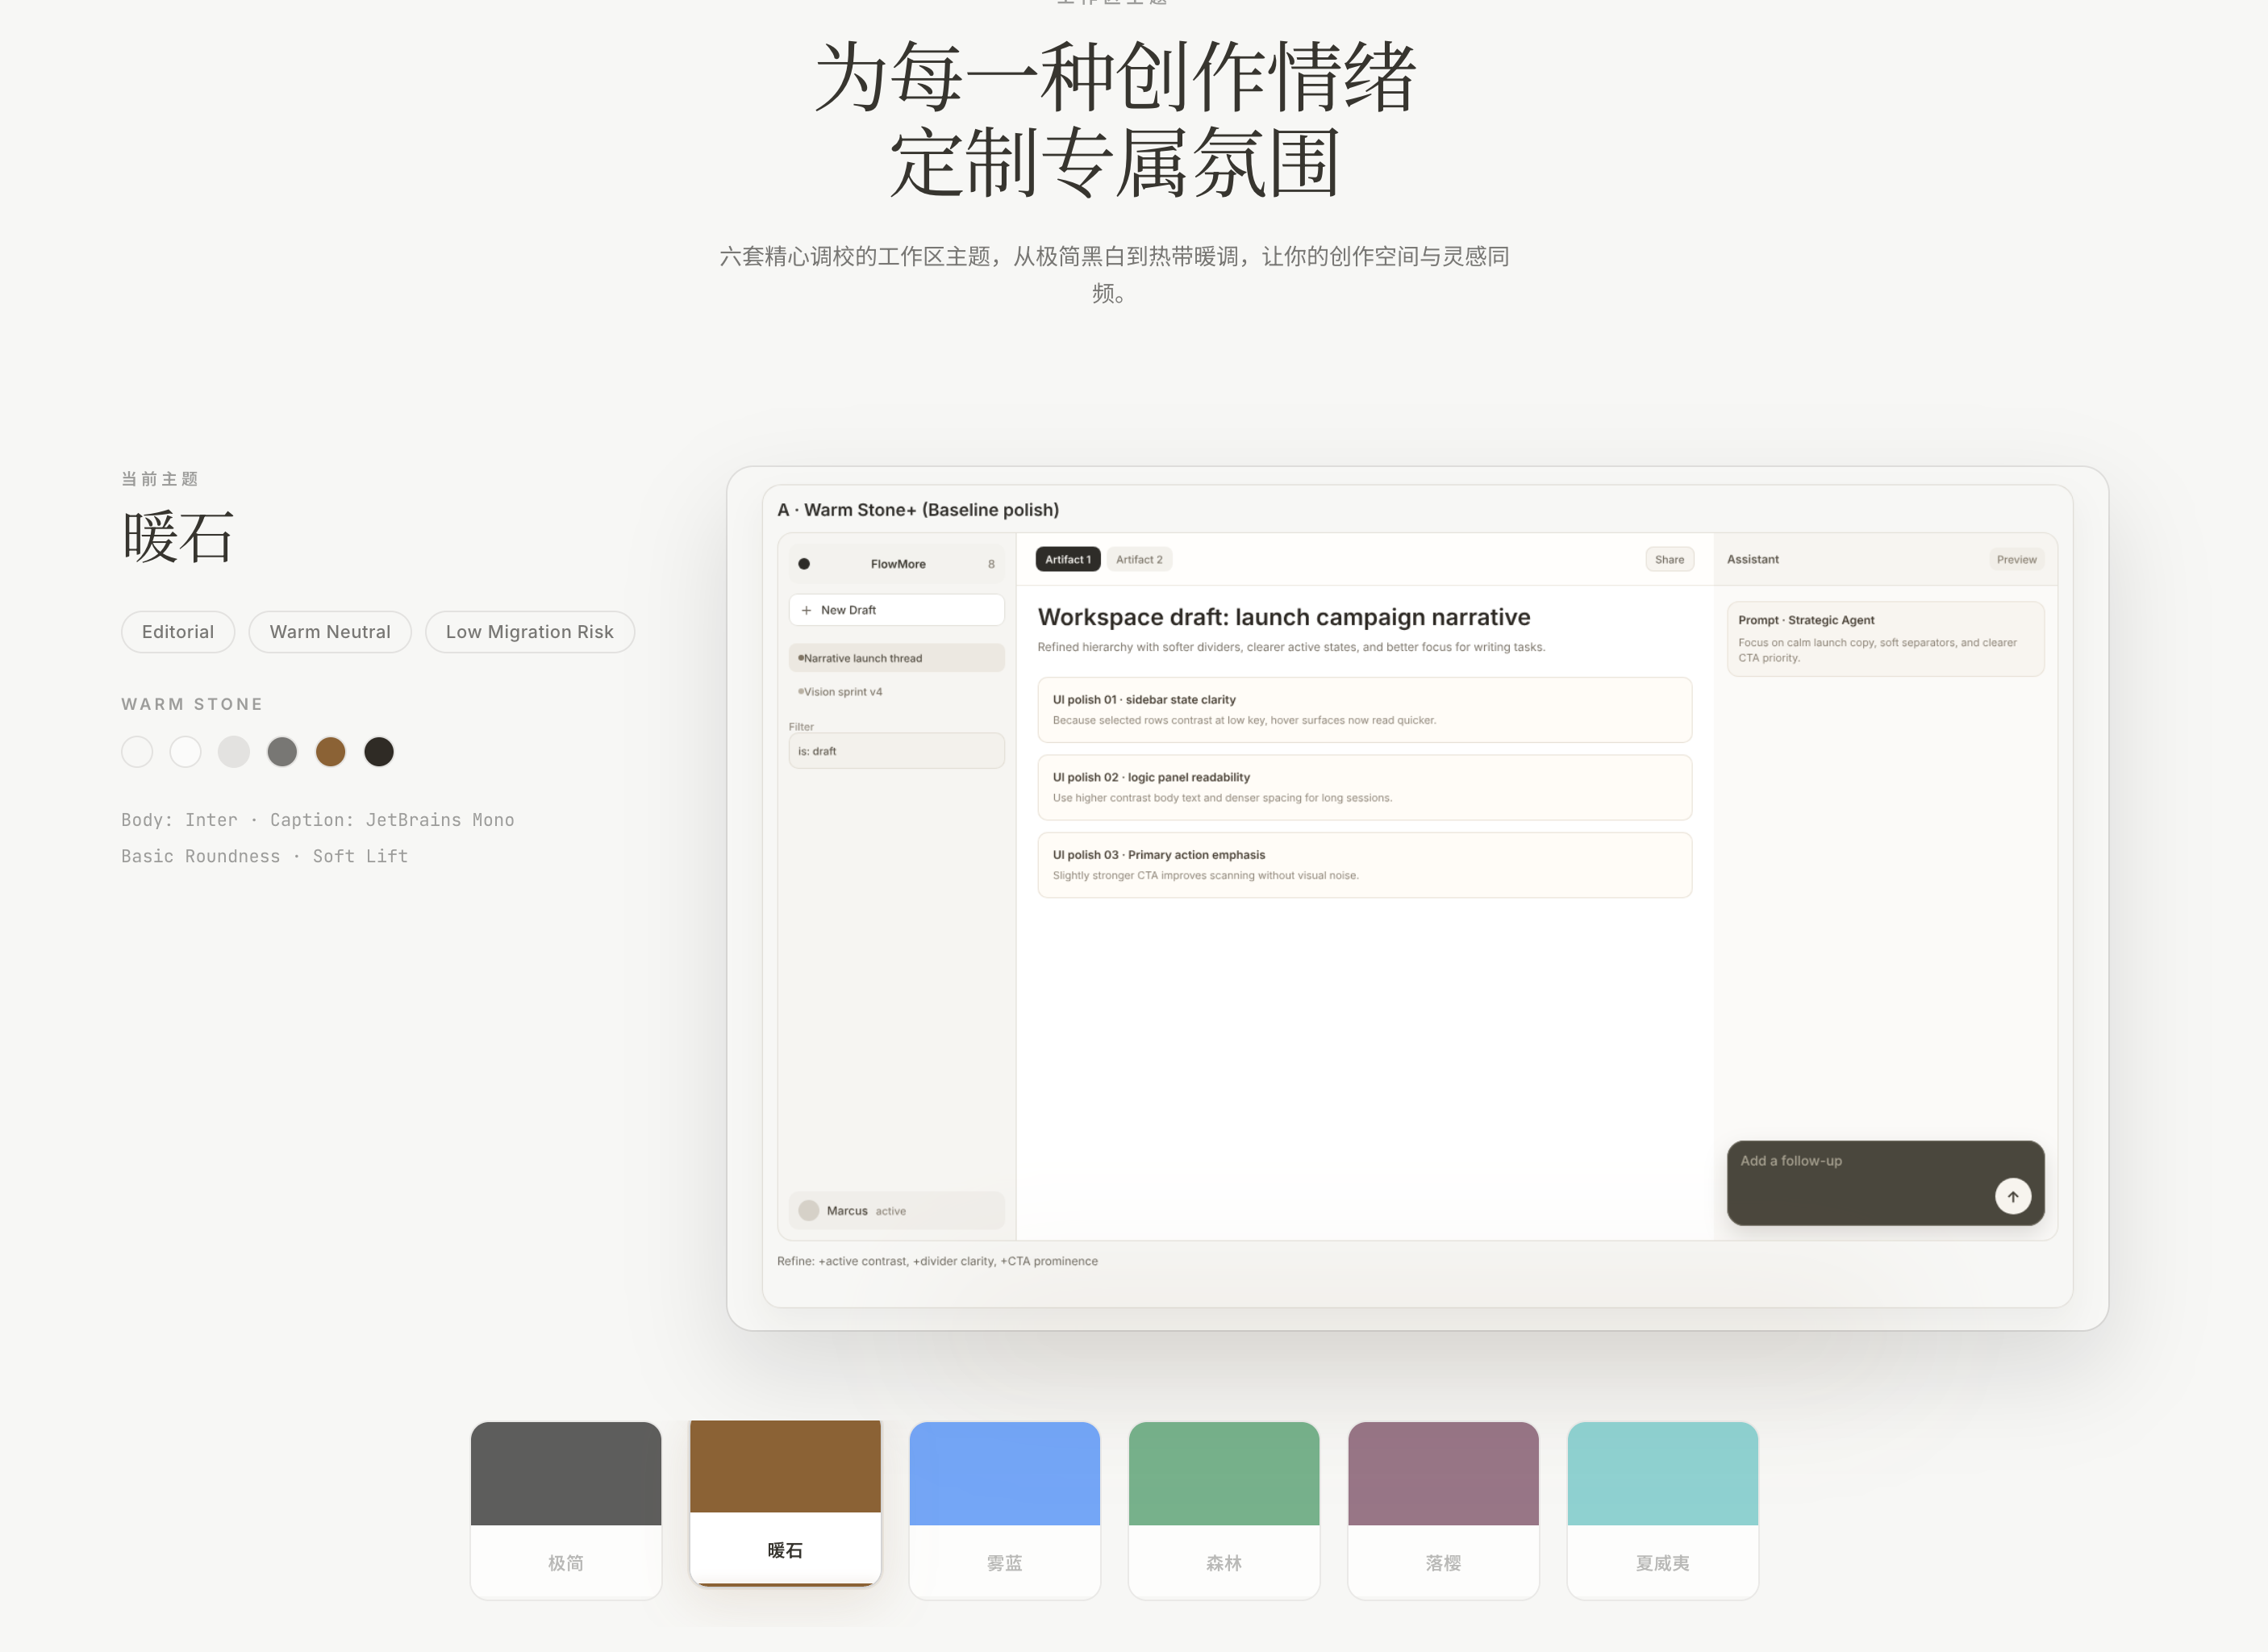Switch to the Artifact 2 tab
2268x1652 pixels.
click(1139, 560)
